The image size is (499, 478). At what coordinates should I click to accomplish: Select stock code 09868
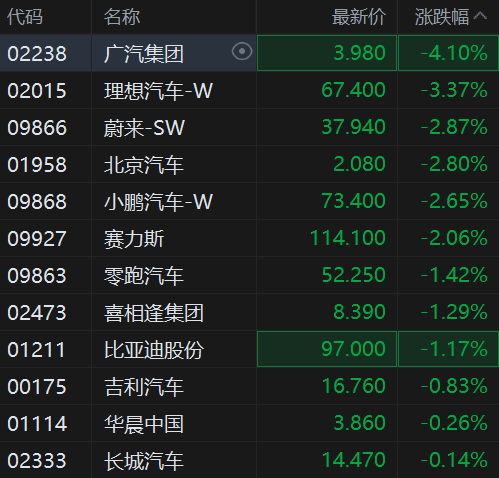pyautogui.click(x=37, y=202)
